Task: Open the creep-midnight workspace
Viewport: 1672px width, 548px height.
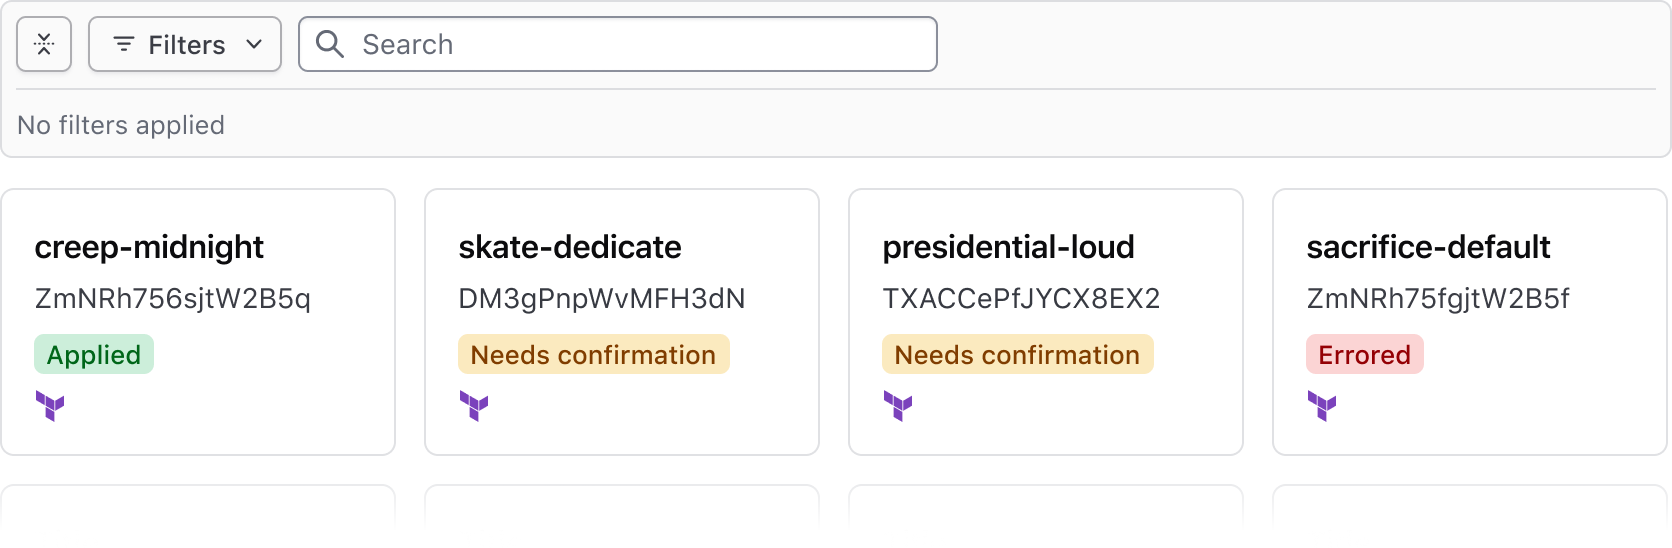Action: click(x=149, y=247)
